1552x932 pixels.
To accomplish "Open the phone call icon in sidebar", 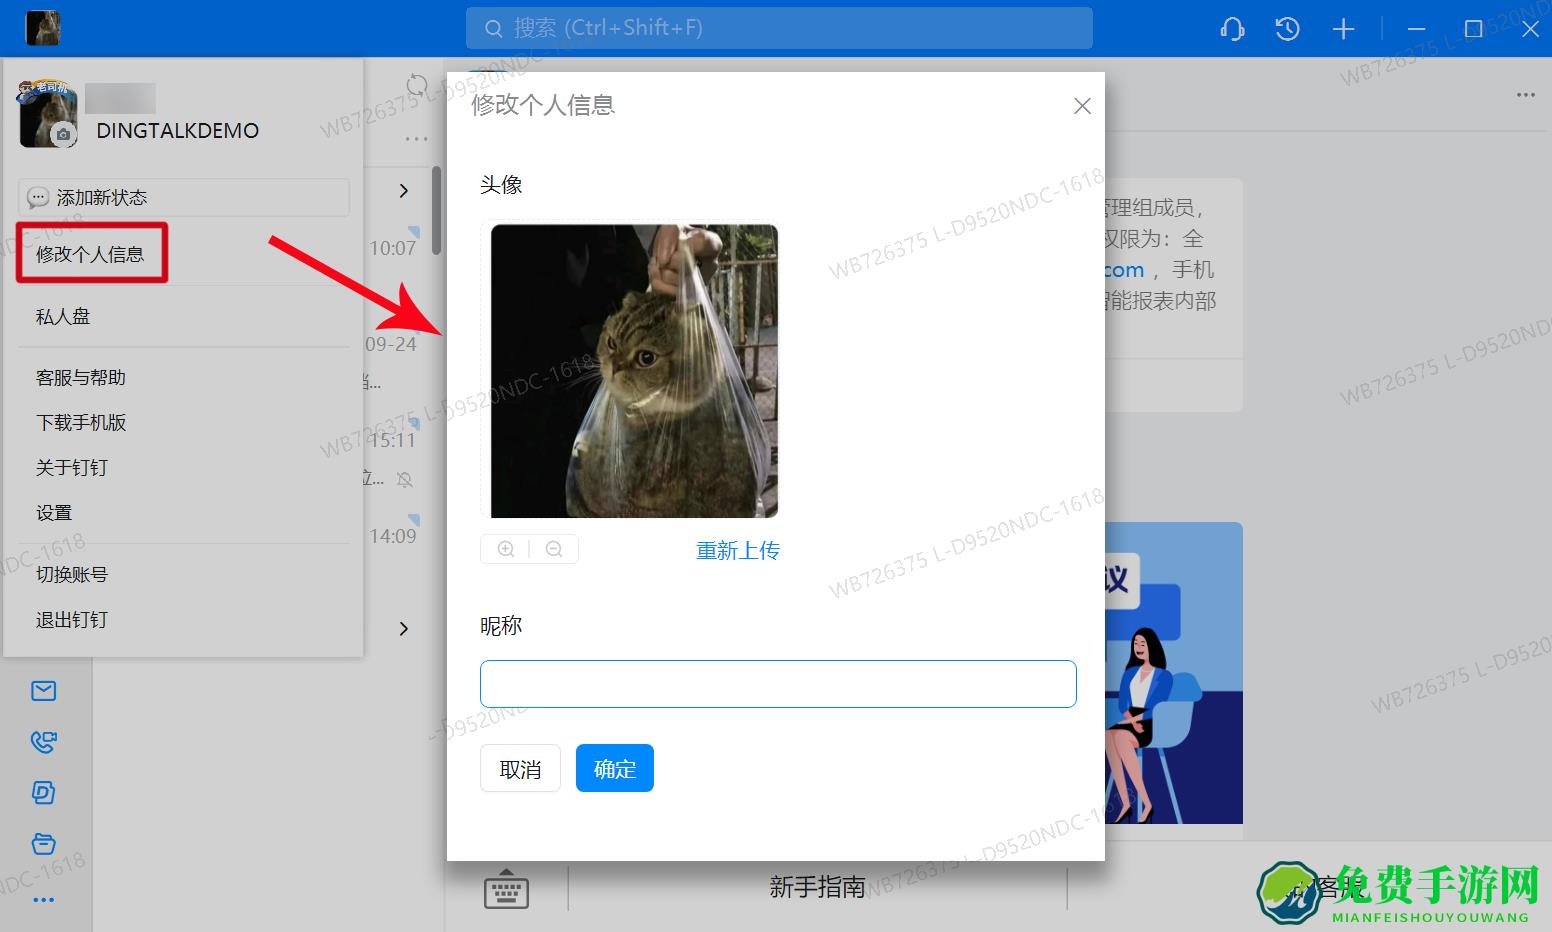I will 43,742.
